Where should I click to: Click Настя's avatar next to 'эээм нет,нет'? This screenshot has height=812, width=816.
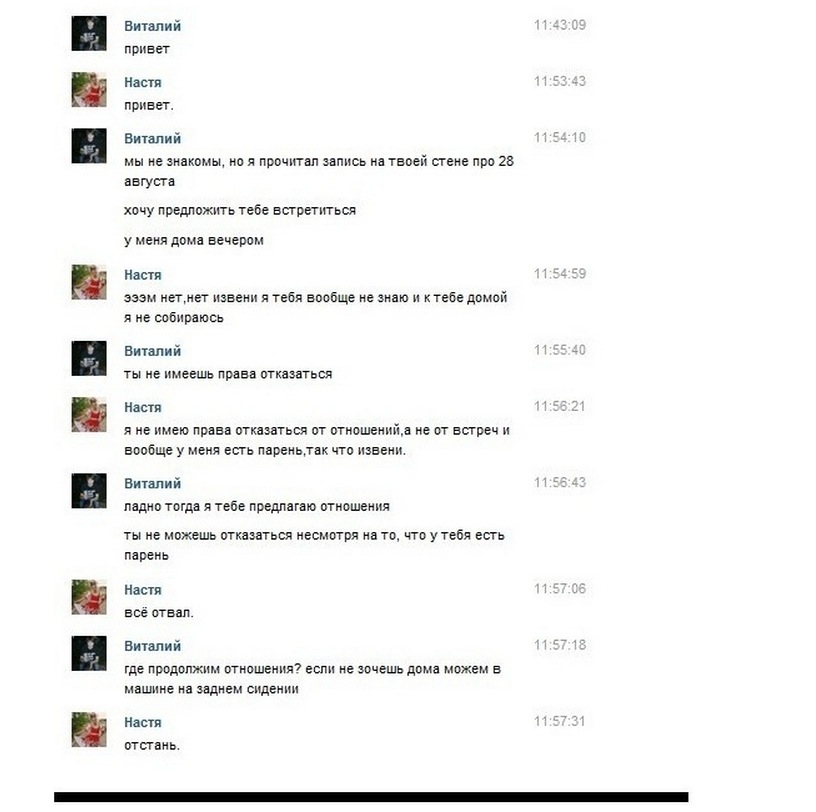click(x=89, y=282)
